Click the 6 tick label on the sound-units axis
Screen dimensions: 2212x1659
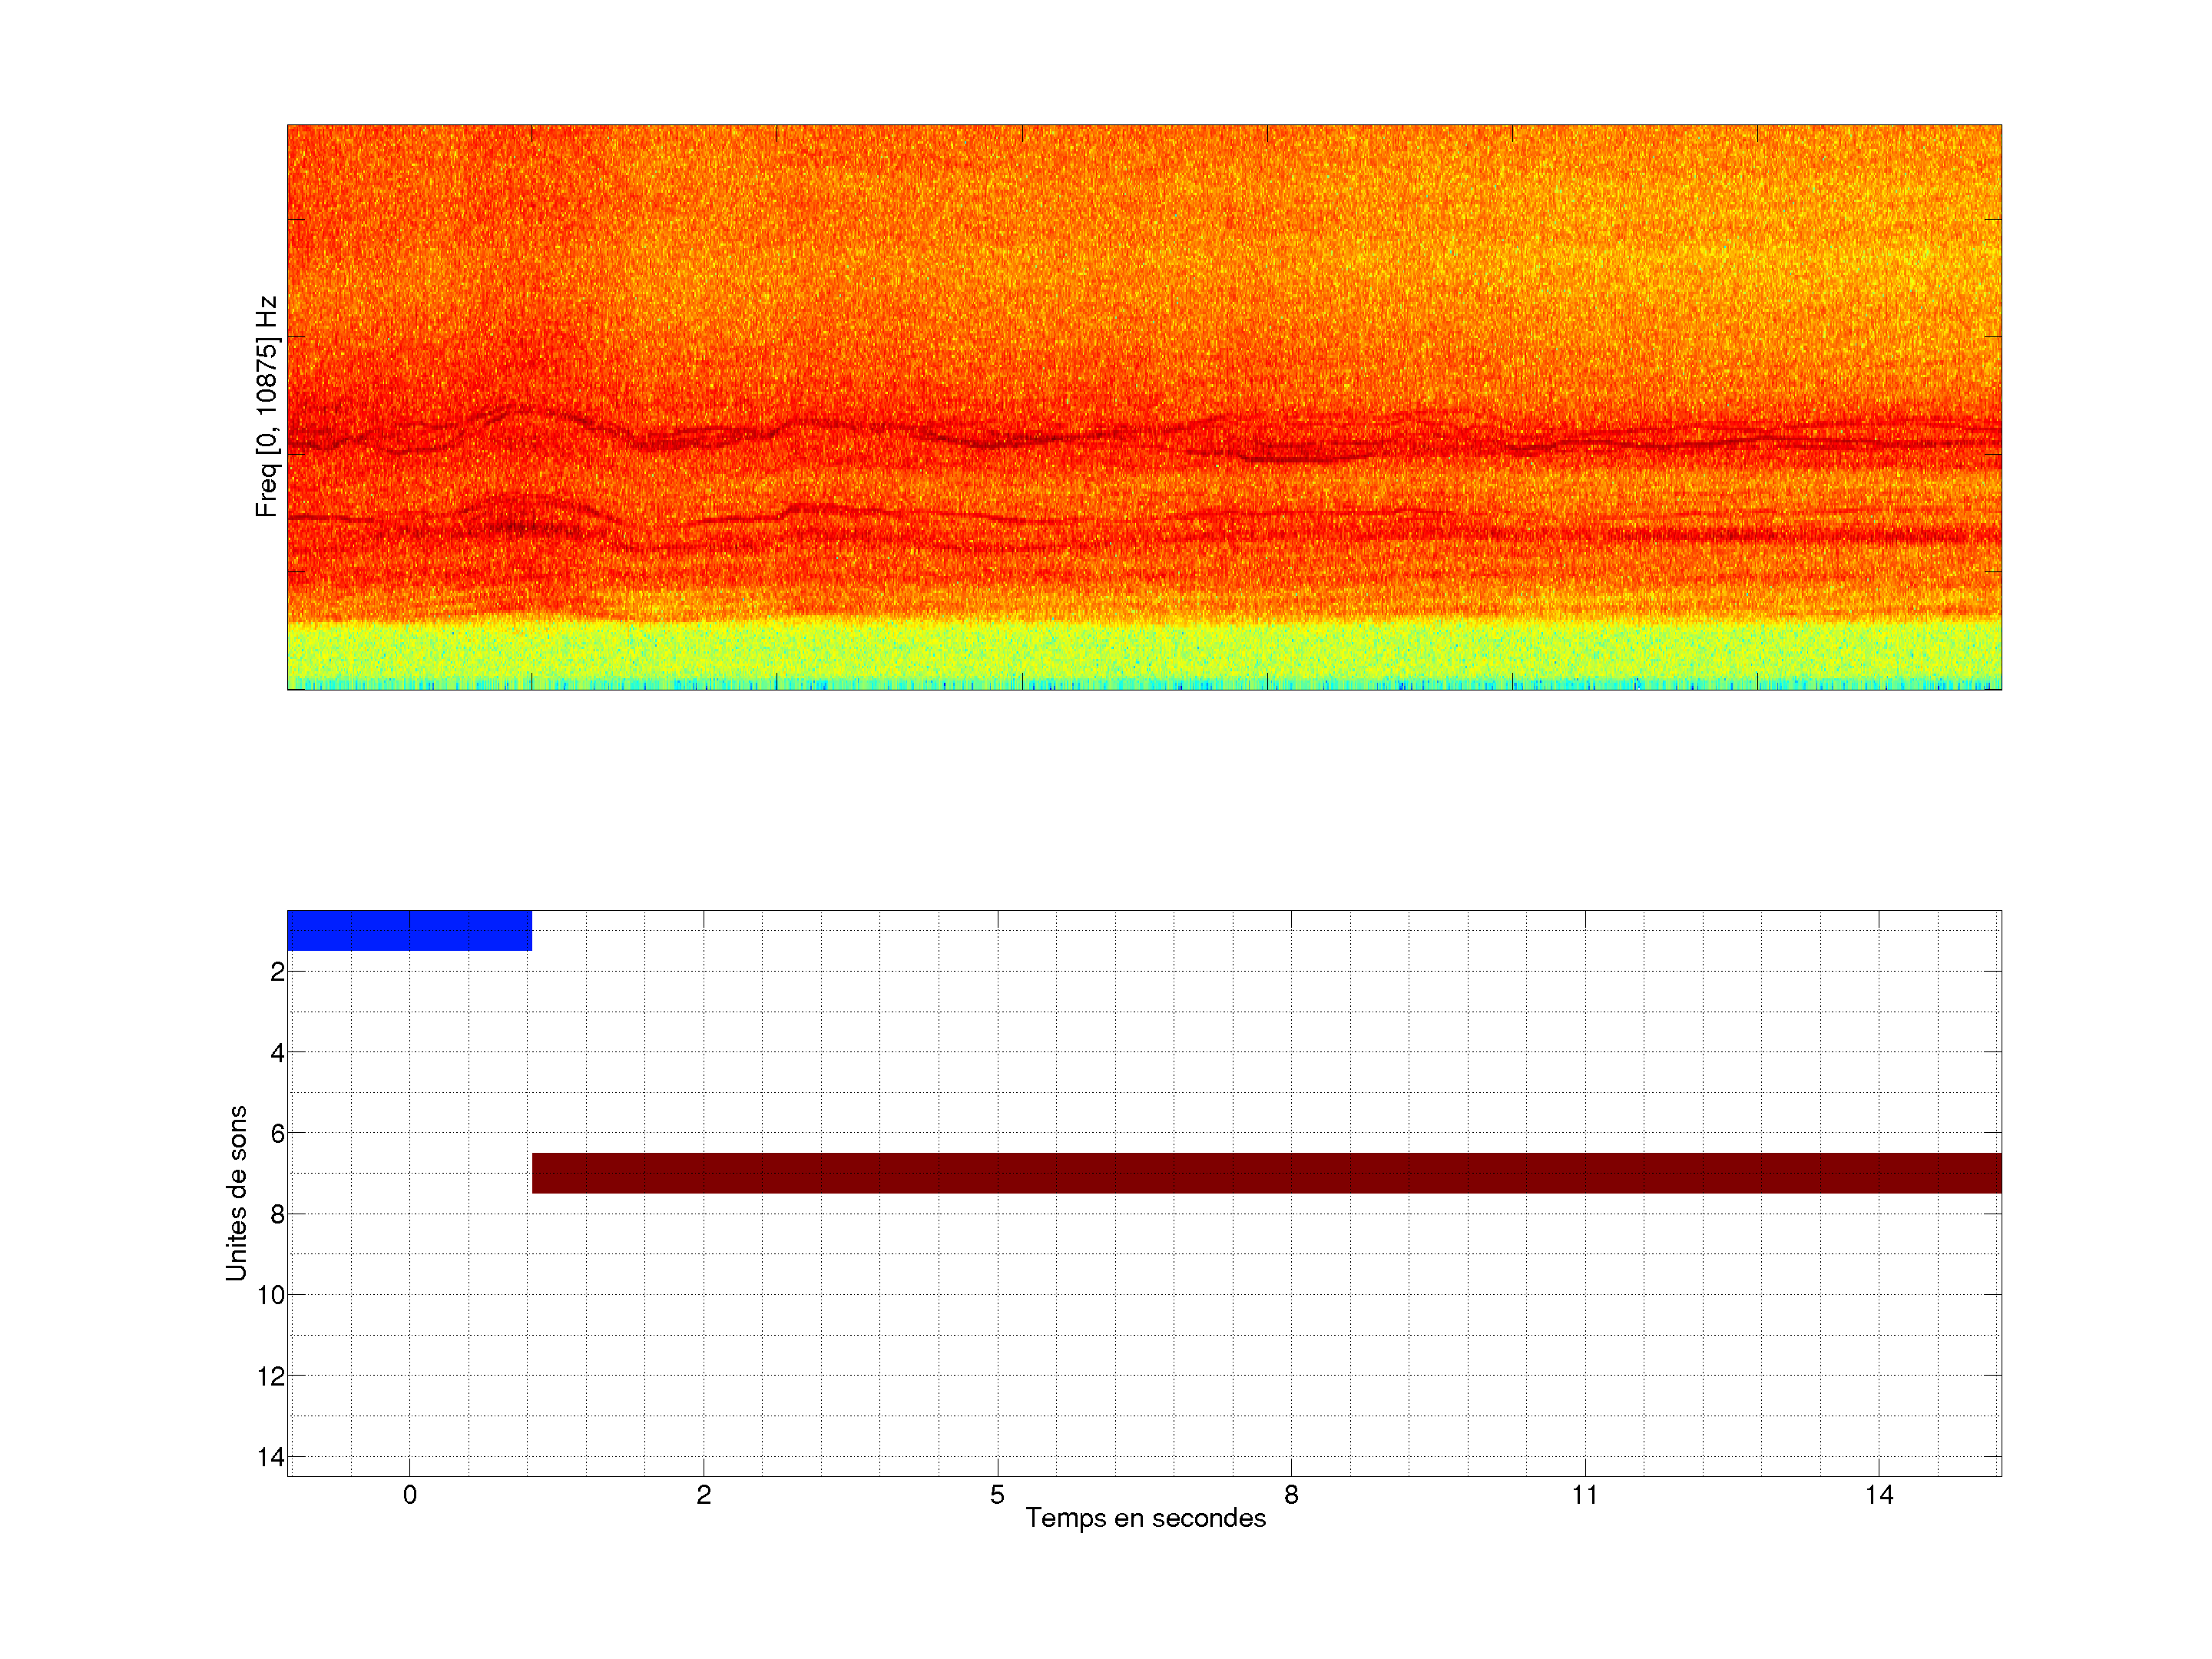(277, 1134)
